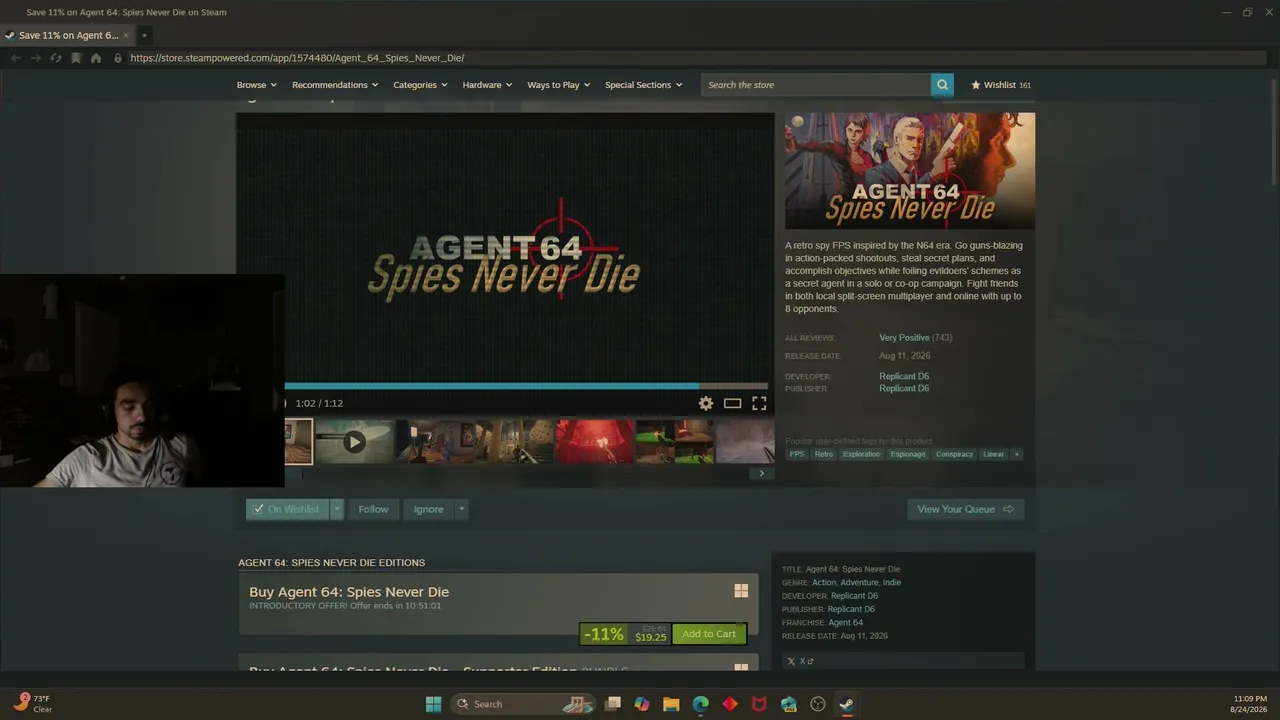This screenshot has height=720, width=1280.
Task: Toggle theater mode on the trailer
Action: tap(732, 403)
